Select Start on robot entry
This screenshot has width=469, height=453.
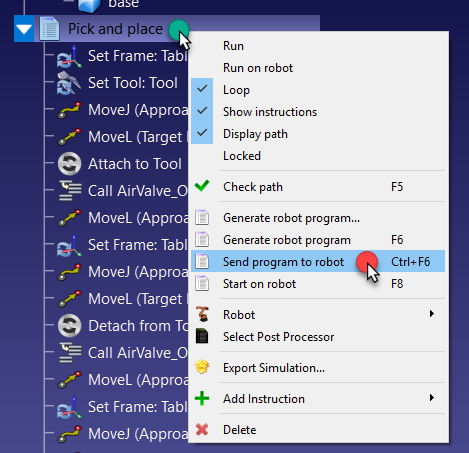click(x=318, y=284)
